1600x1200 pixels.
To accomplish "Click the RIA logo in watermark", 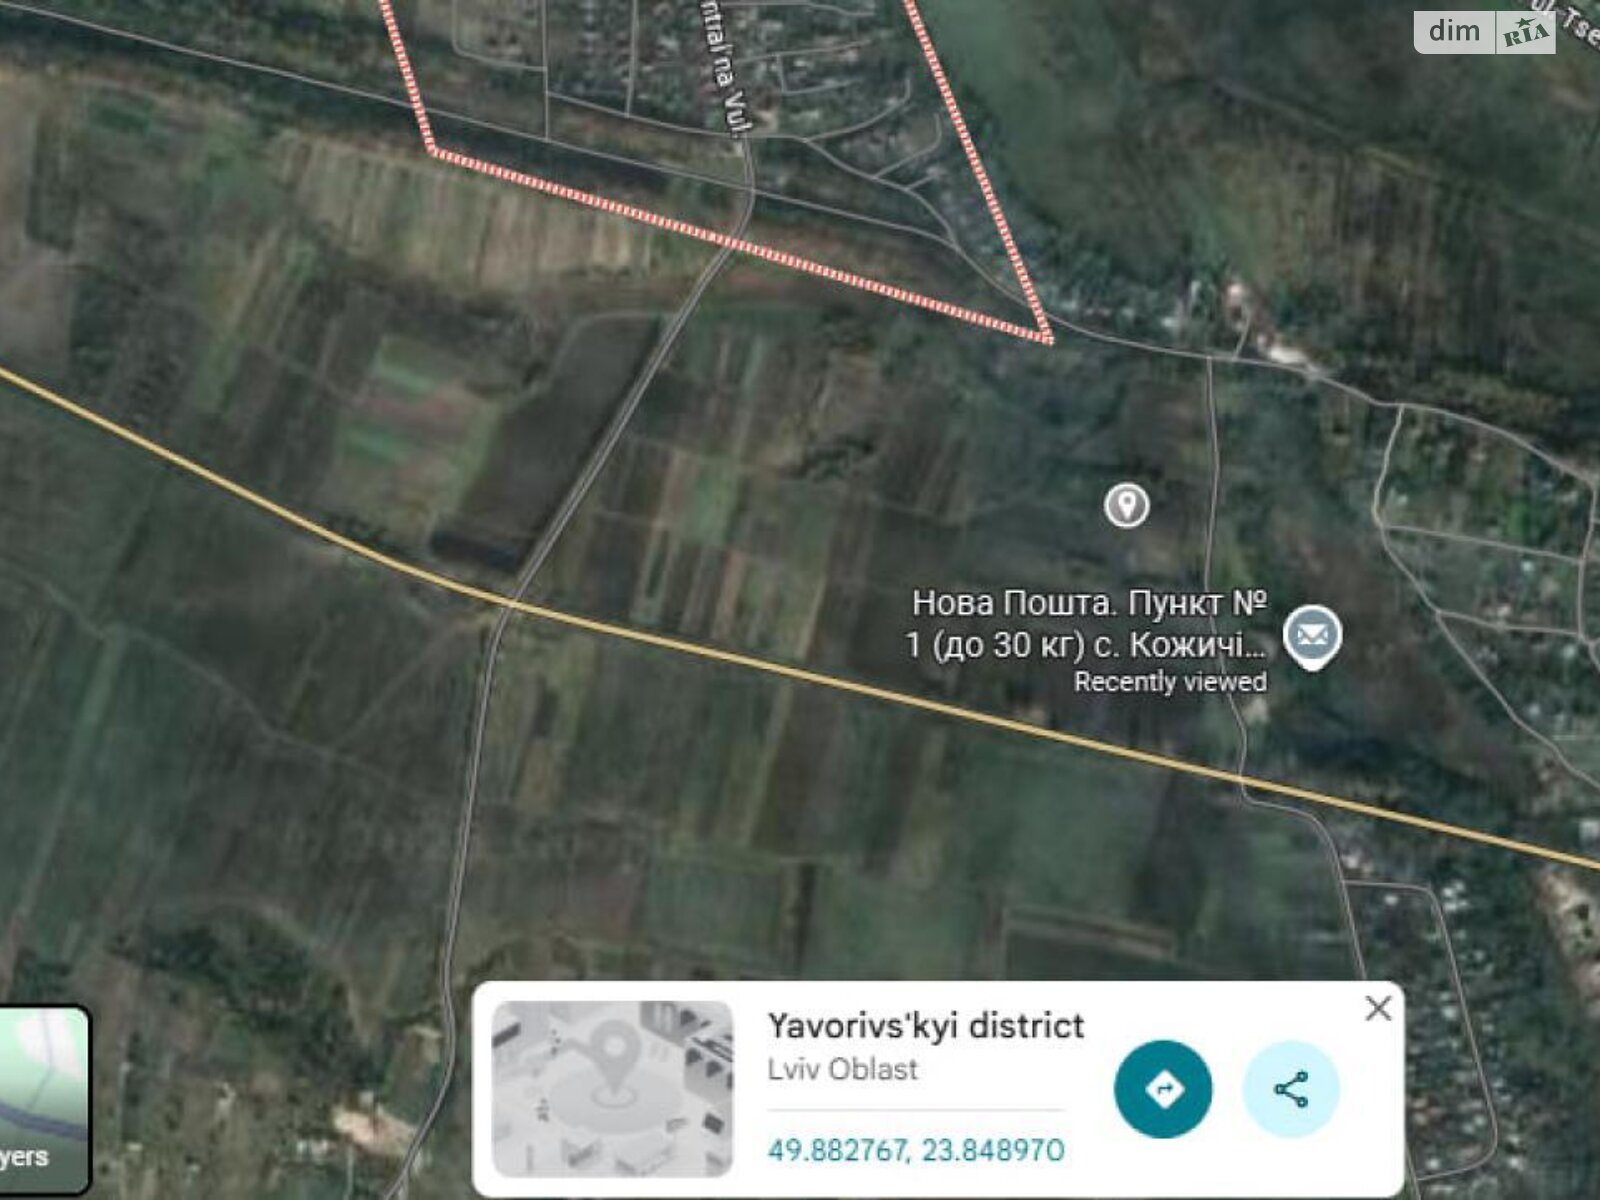I will pos(1526,33).
